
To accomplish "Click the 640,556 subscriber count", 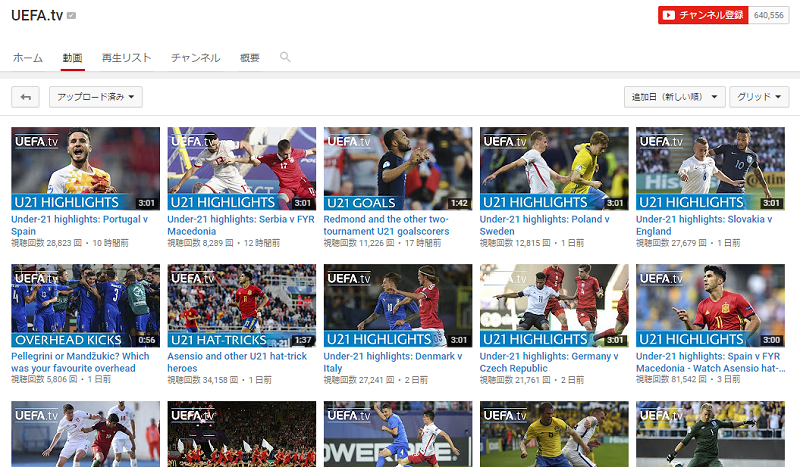I will click(x=768, y=15).
